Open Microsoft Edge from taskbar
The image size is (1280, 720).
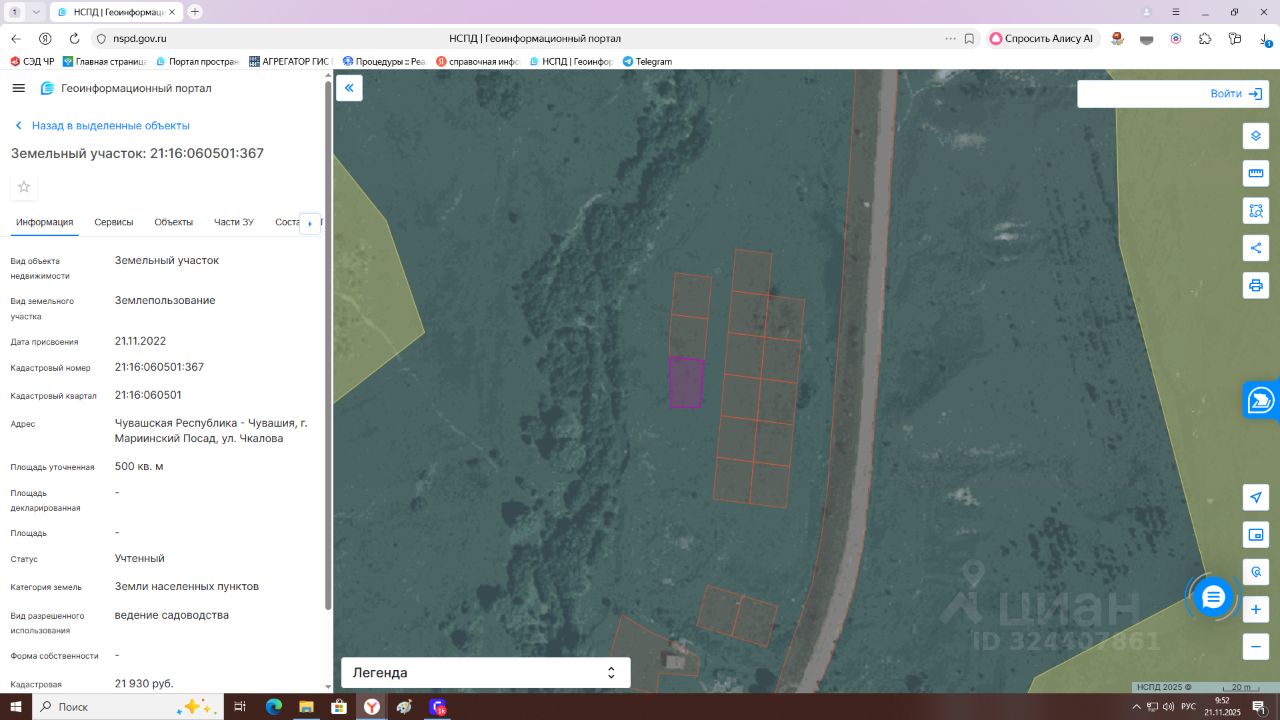pyautogui.click(x=273, y=707)
